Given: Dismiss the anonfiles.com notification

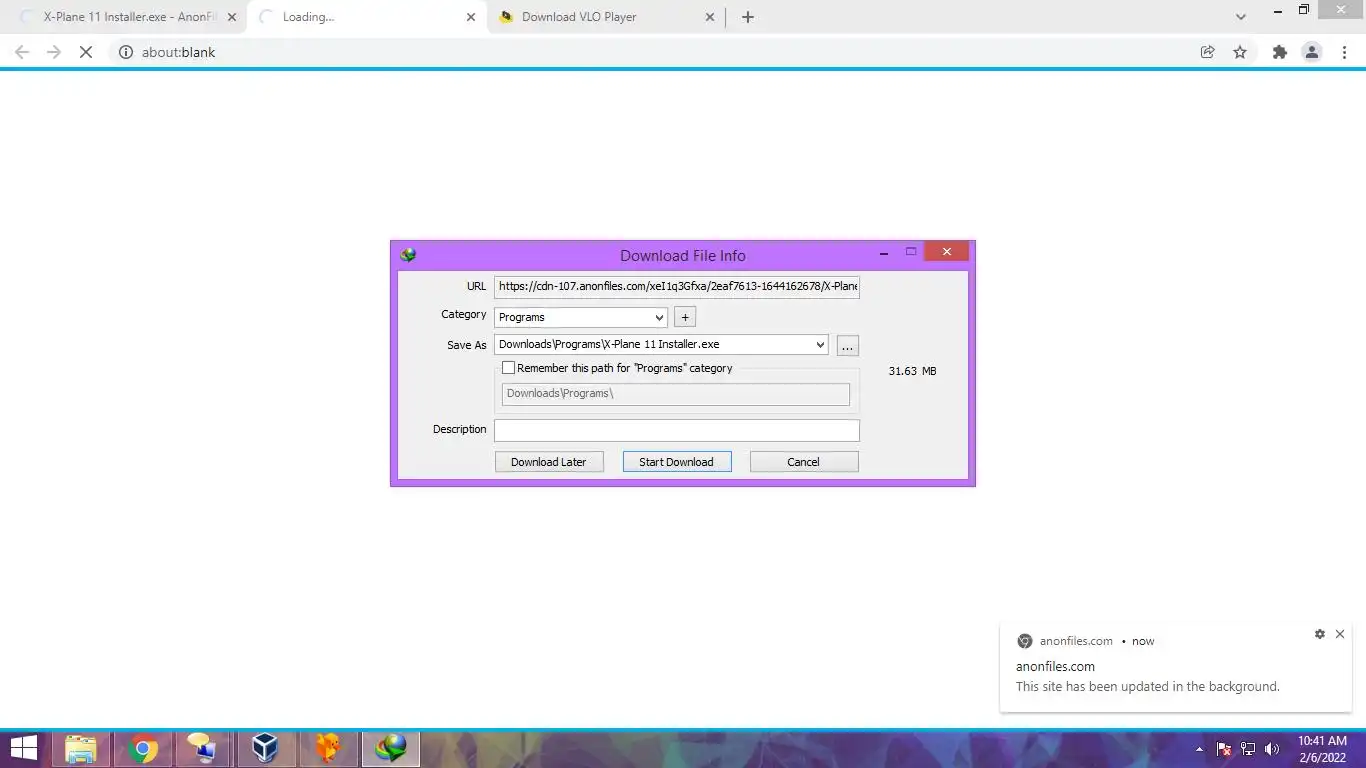Looking at the screenshot, I should pyautogui.click(x=1340, y=634).
